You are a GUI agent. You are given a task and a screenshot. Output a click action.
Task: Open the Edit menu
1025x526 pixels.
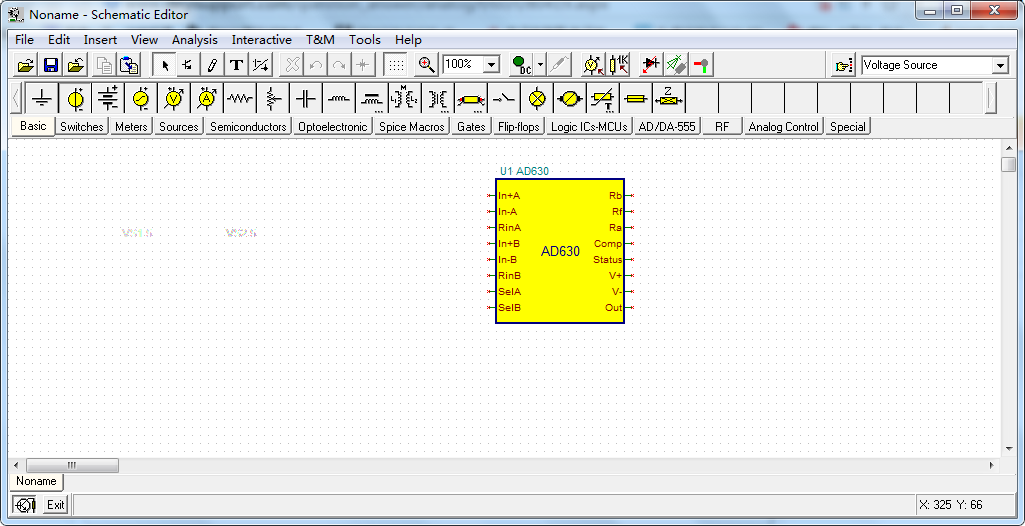click(x=59, y=40)
